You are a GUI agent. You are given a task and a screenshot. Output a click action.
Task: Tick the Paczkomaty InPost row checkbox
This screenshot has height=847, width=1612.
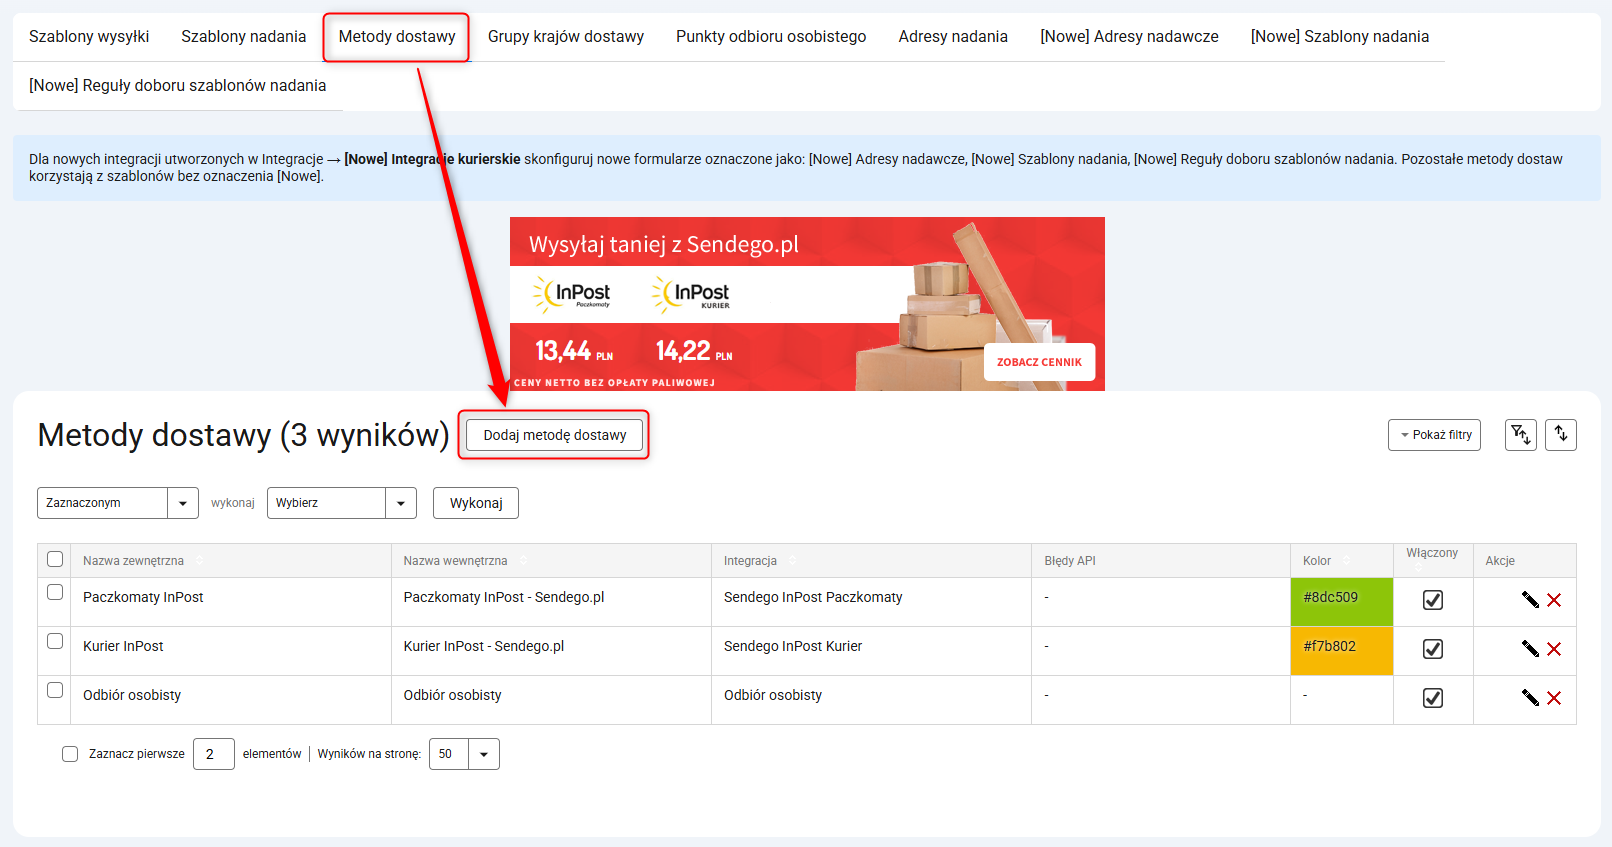(55, 592)
